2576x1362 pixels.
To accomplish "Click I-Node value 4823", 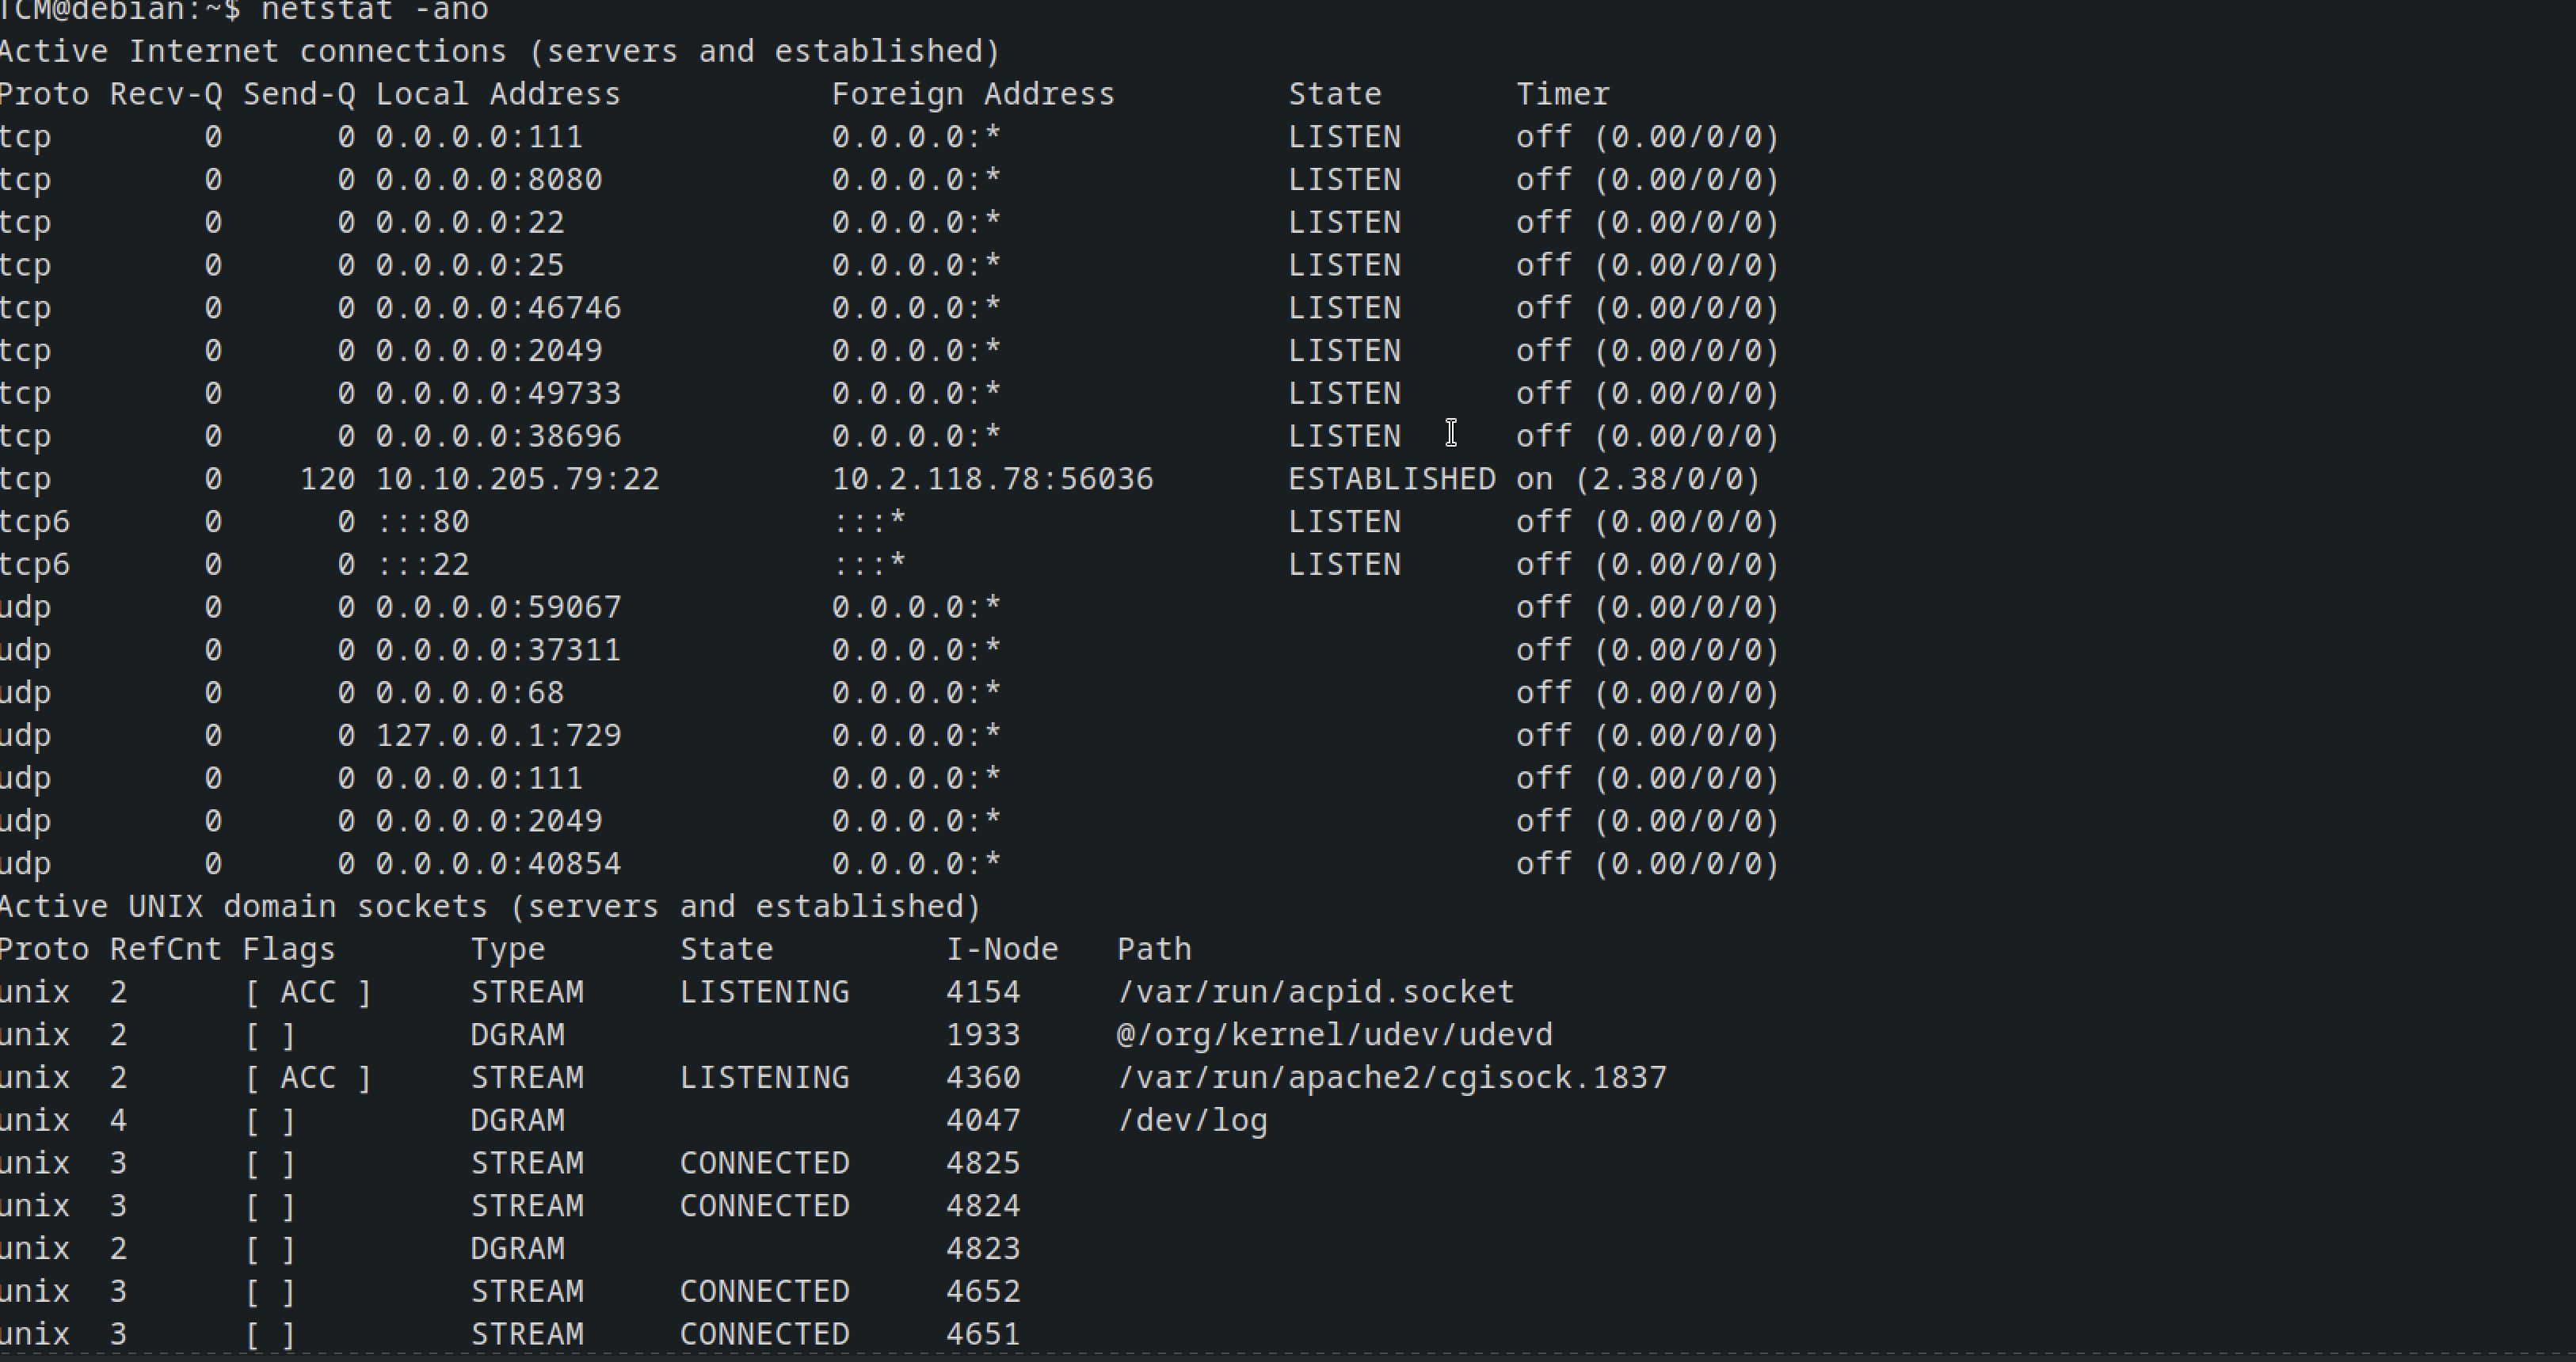I will tap(983, 1249).
